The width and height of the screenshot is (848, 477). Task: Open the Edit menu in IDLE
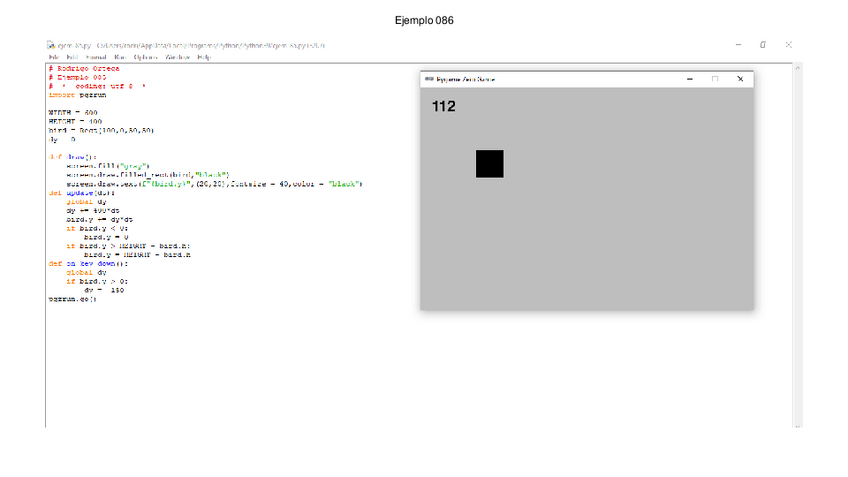pyautogui.click(x=72, y=57)
